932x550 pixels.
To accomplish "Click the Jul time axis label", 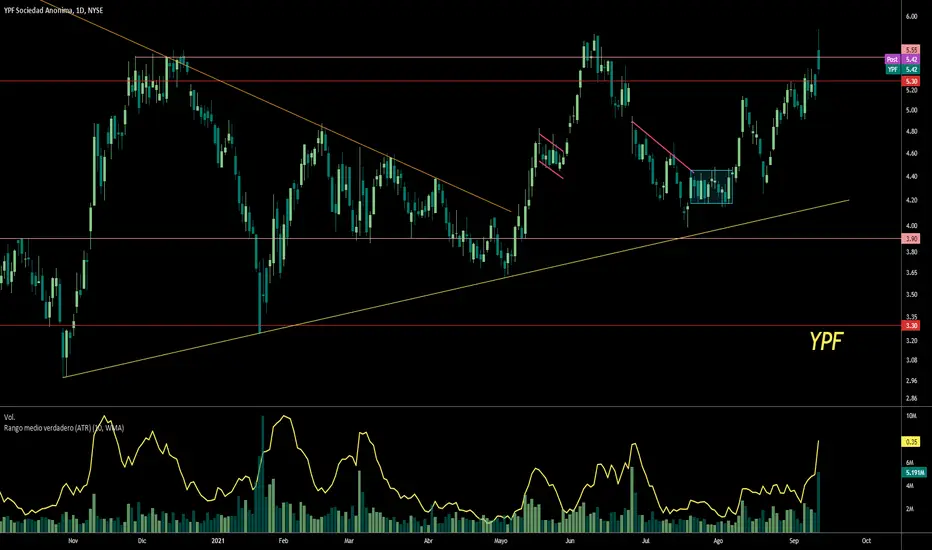I will (646, 540).
